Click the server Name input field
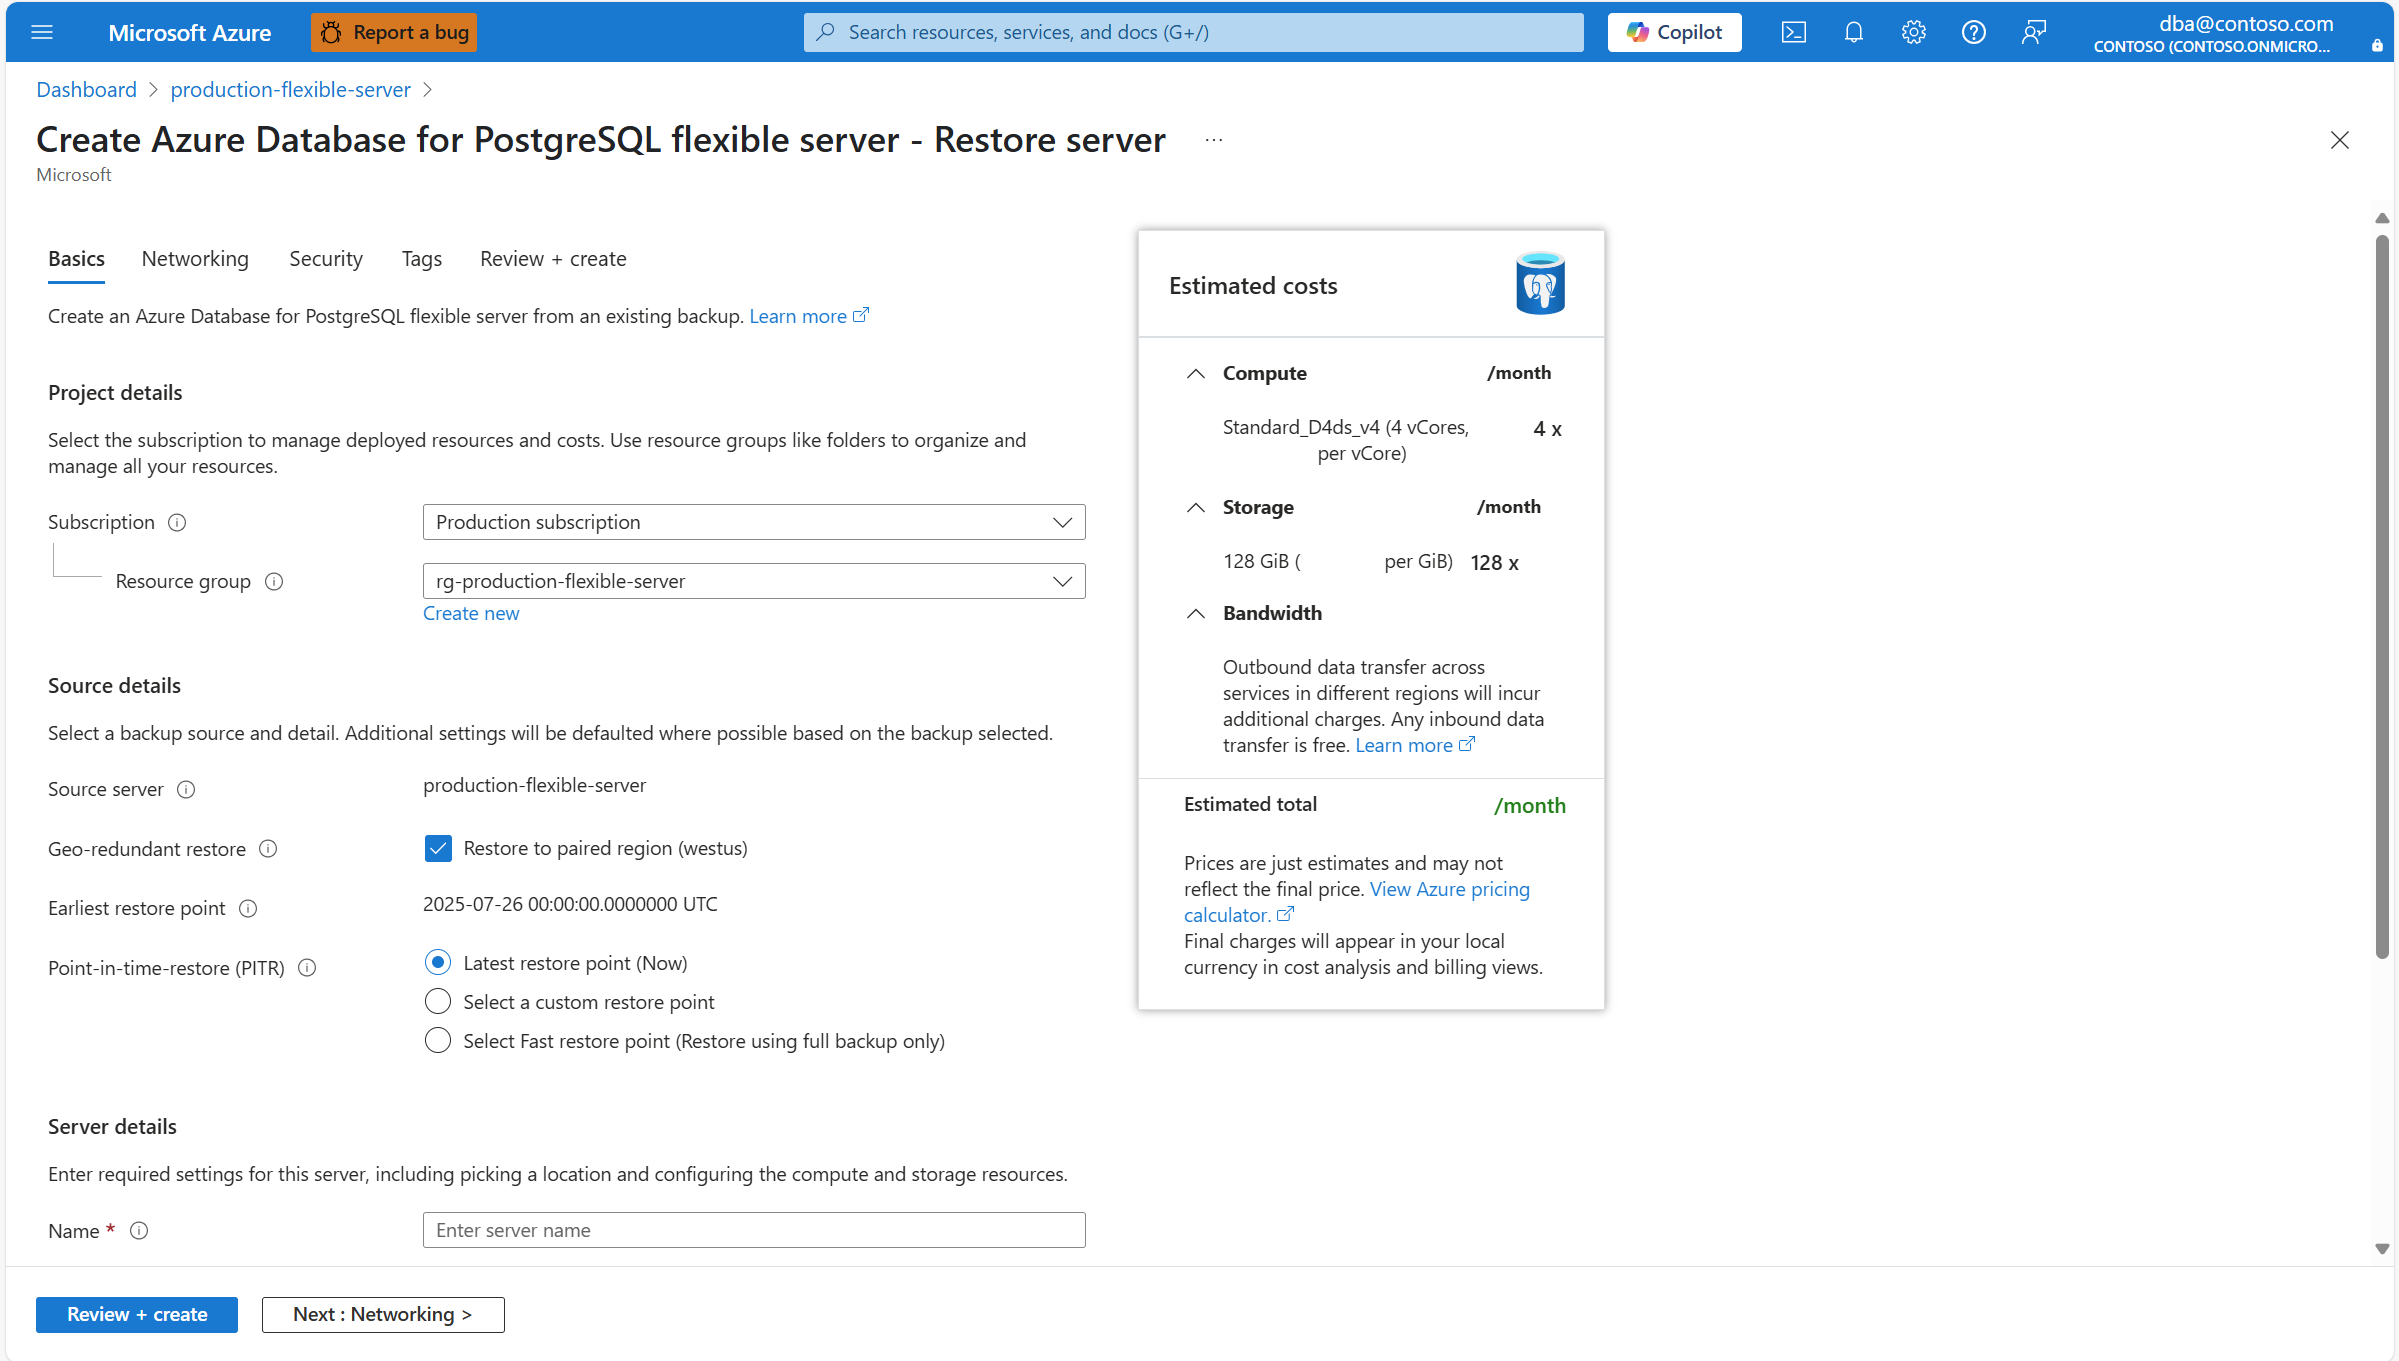Image resolution: width=2399 pixels, height=1361 pixels. point(754,1230)
